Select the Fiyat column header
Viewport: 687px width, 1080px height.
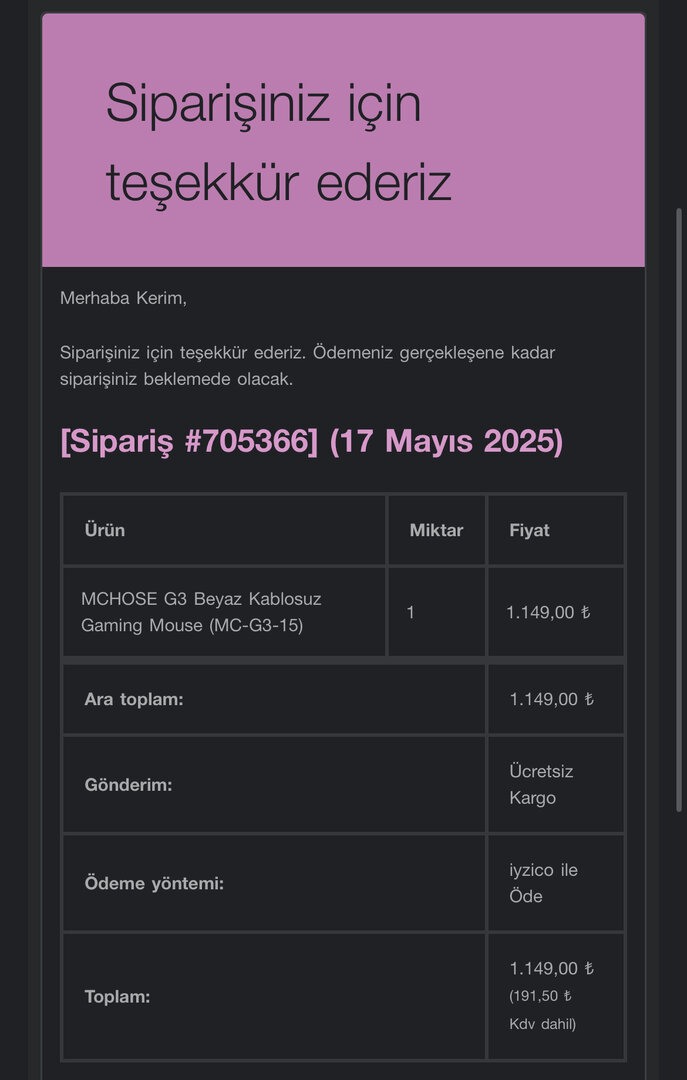529,530
